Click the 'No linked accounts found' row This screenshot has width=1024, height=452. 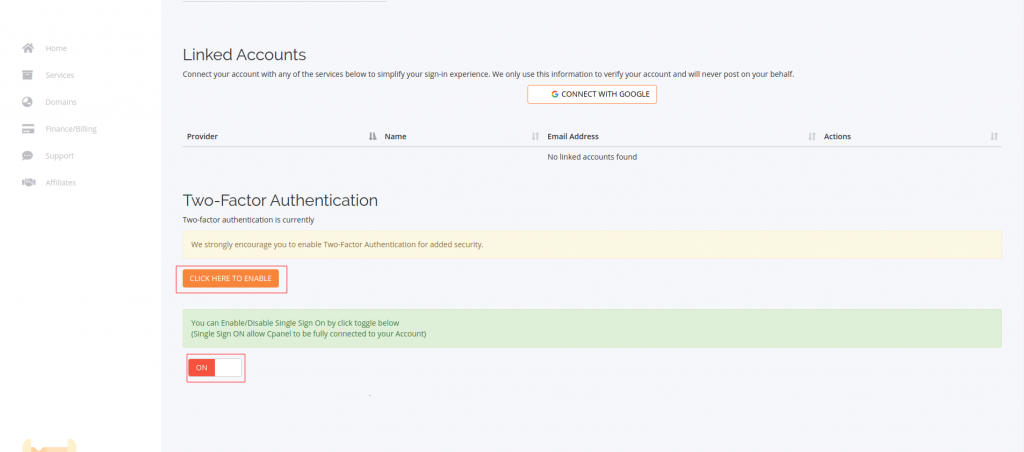click(592, 157)
